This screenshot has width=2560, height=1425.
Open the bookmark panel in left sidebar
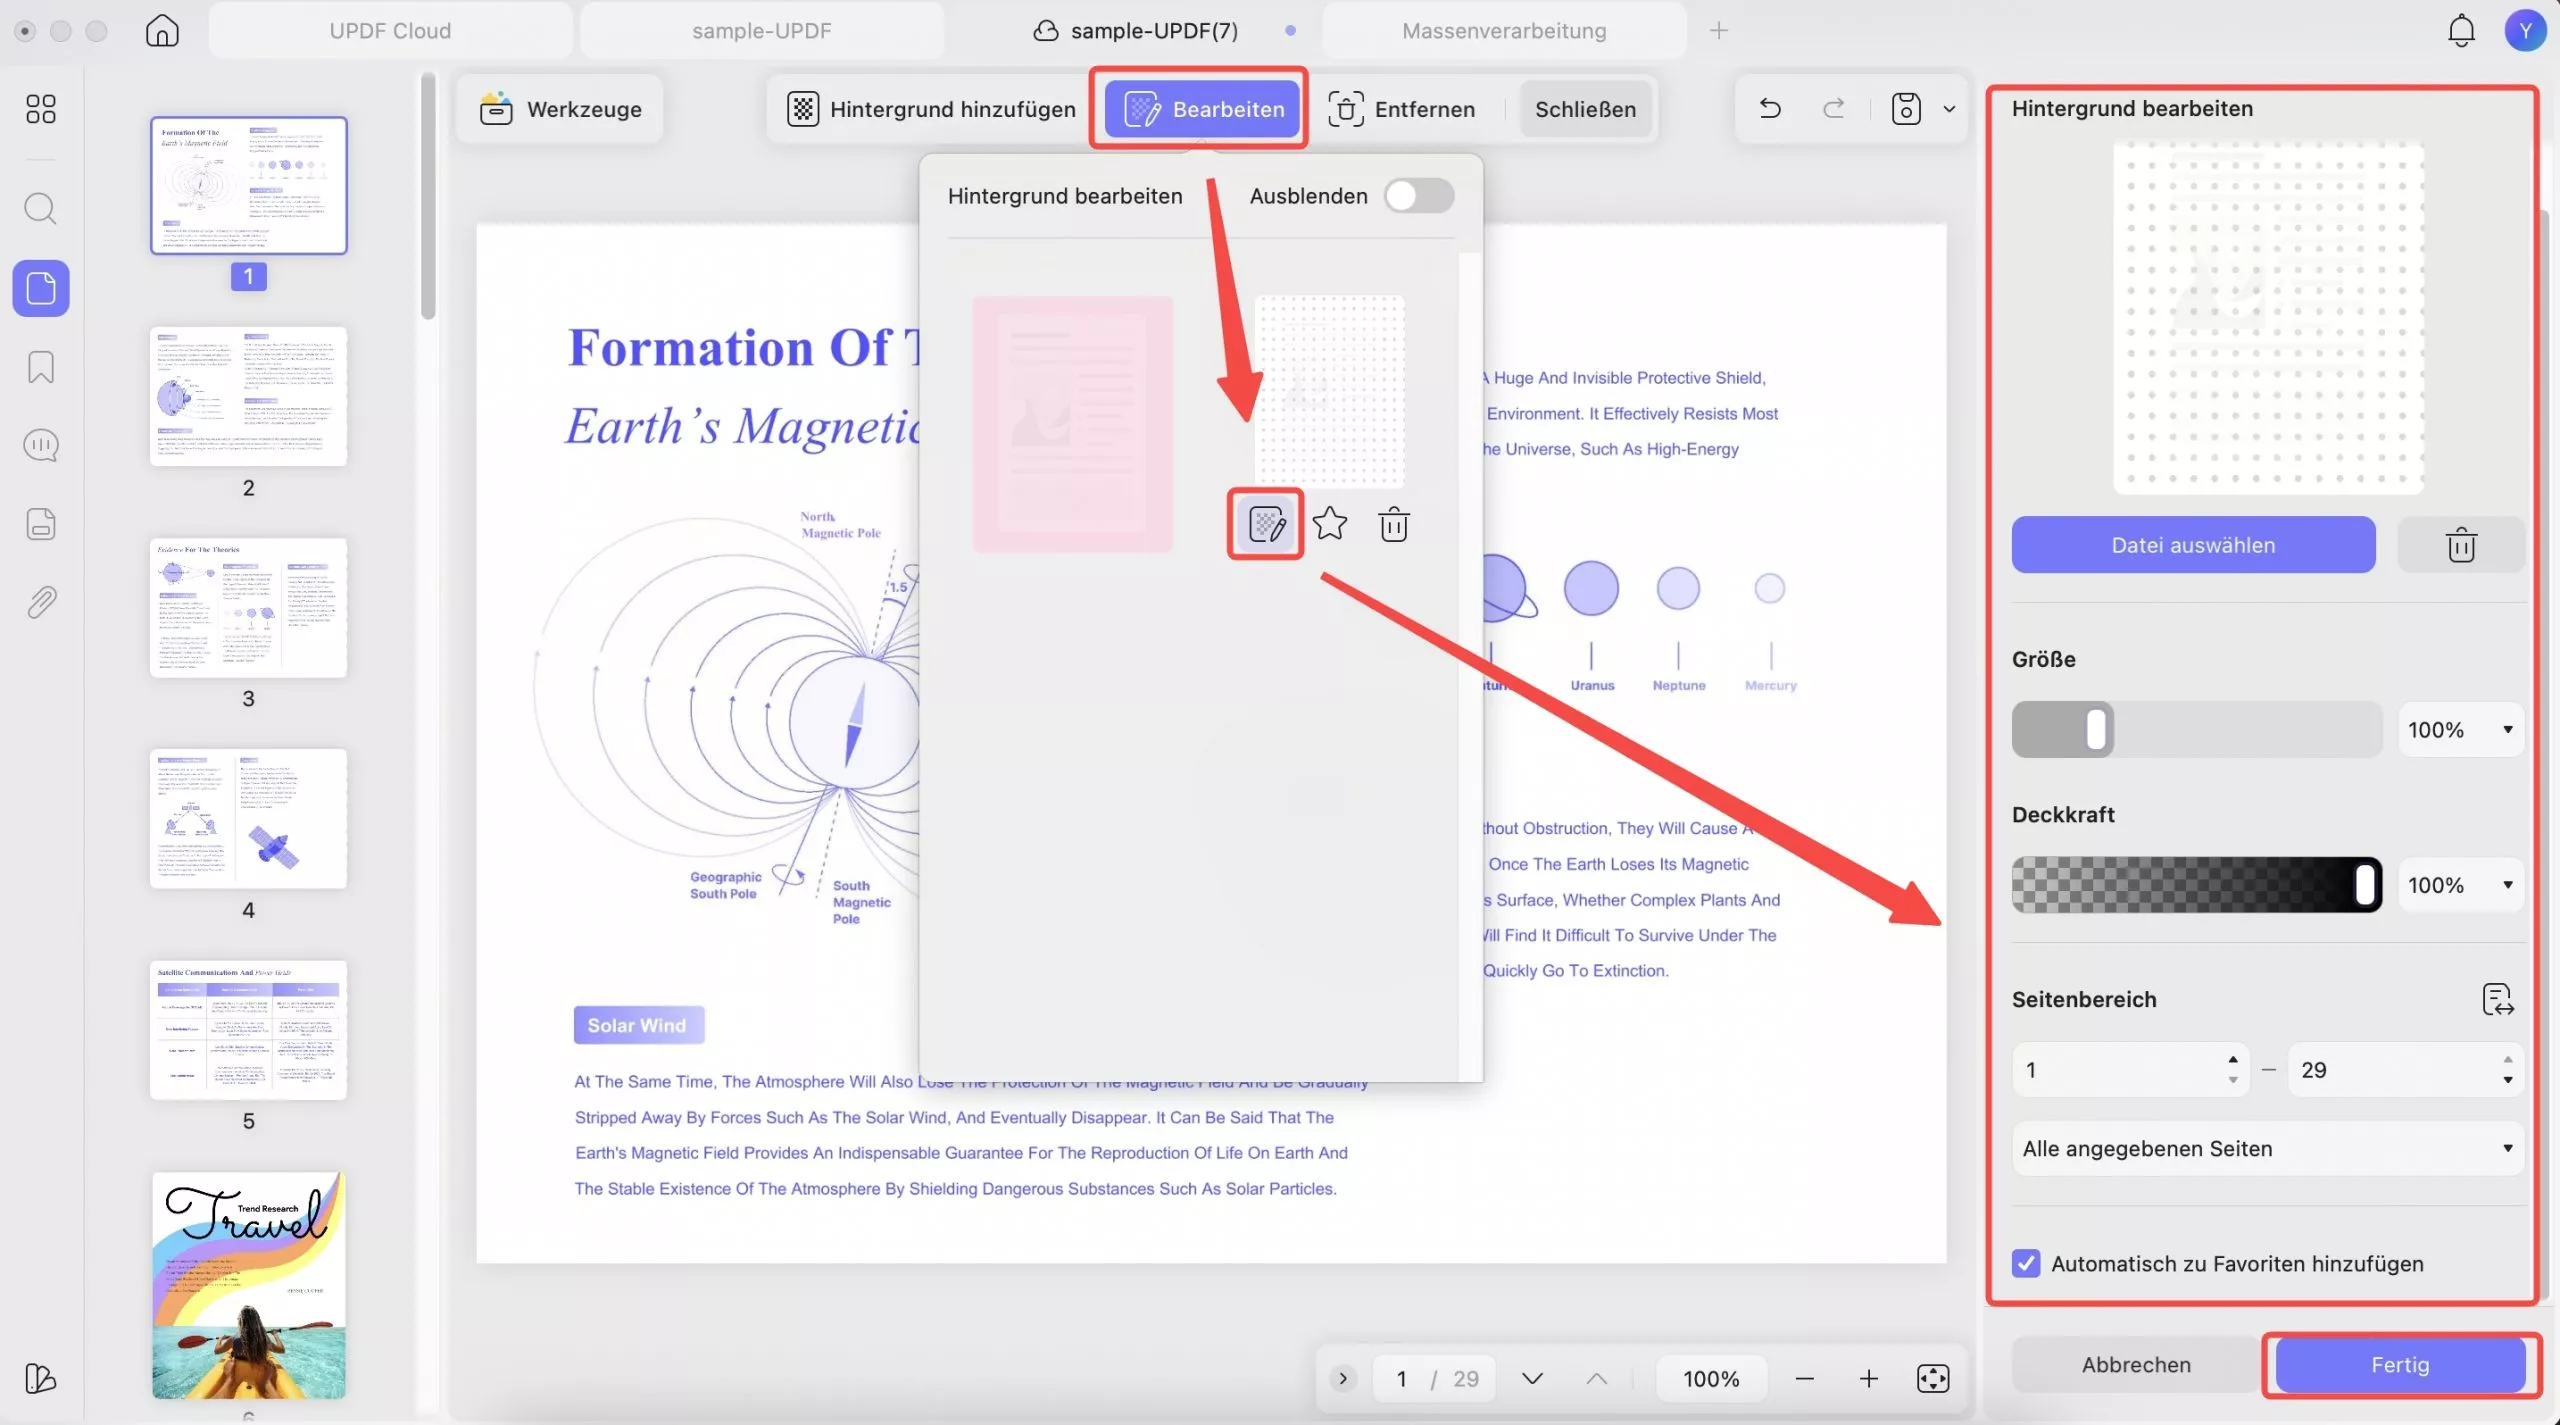(x=41, y=367)
